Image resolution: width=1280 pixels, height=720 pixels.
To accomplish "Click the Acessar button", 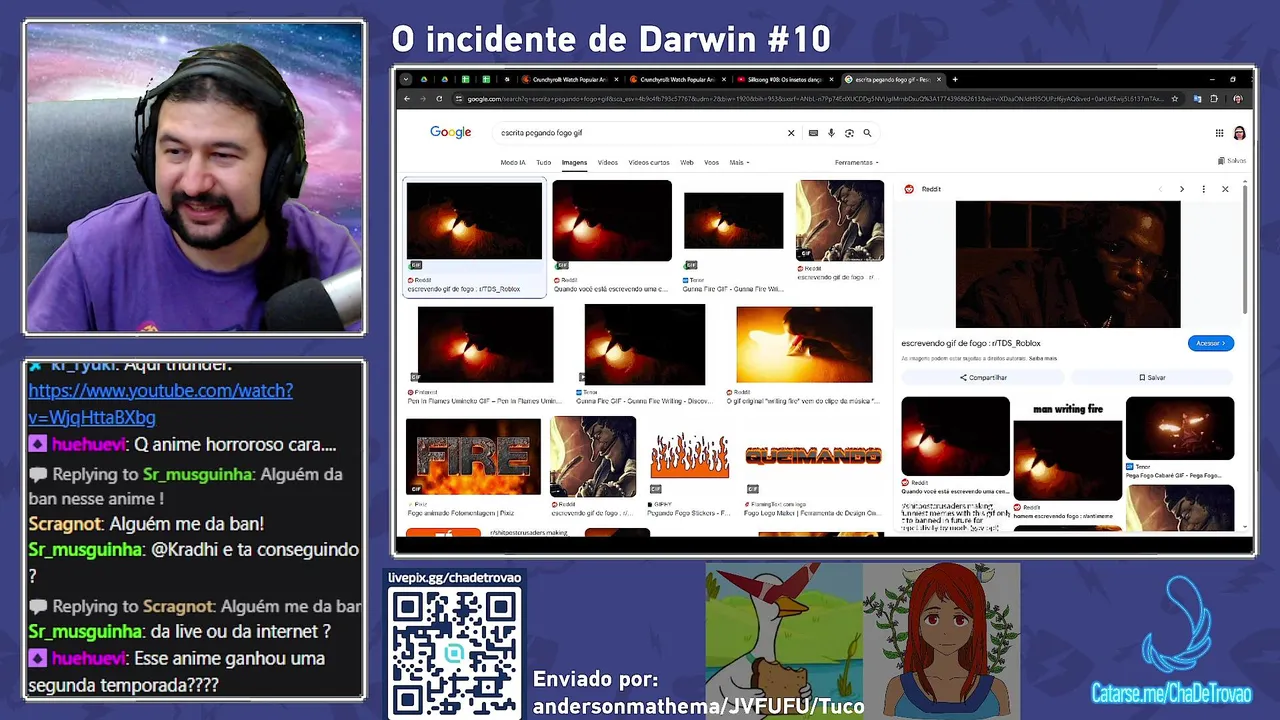I will pyautogui.click(x=1211, y=343).
